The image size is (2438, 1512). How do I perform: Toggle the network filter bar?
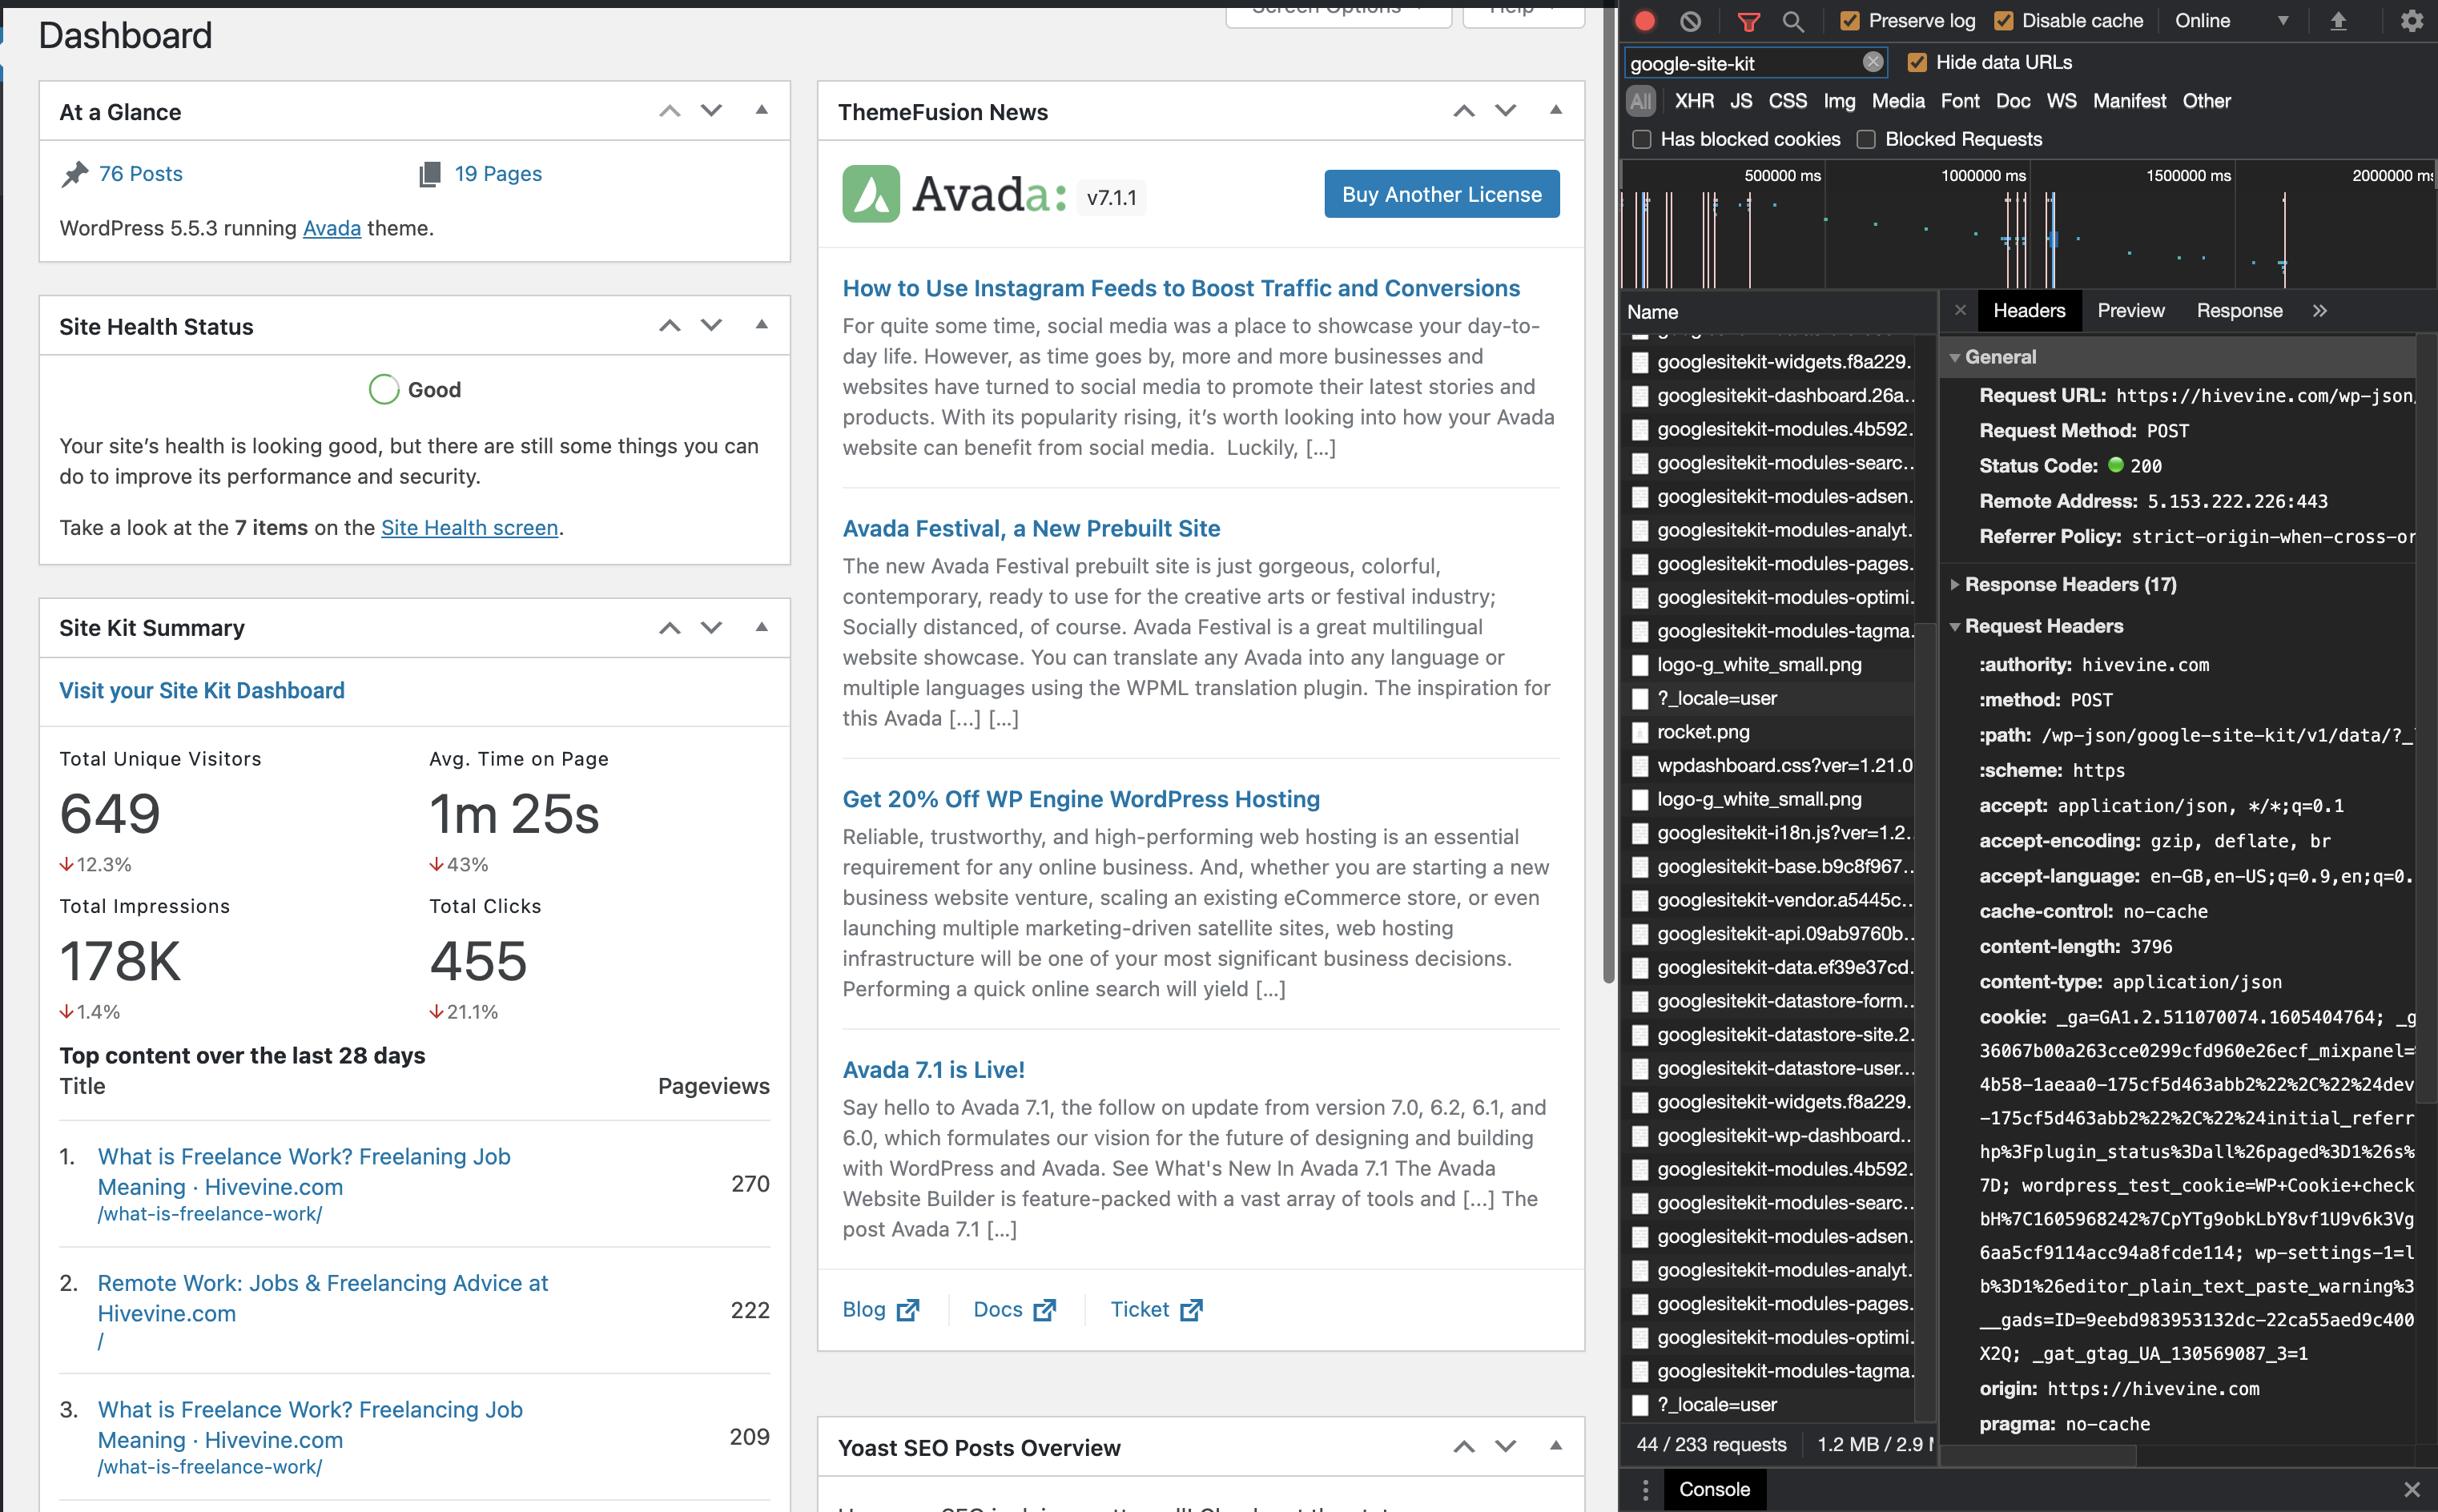pyautogui.click(x=1751, y=20)
